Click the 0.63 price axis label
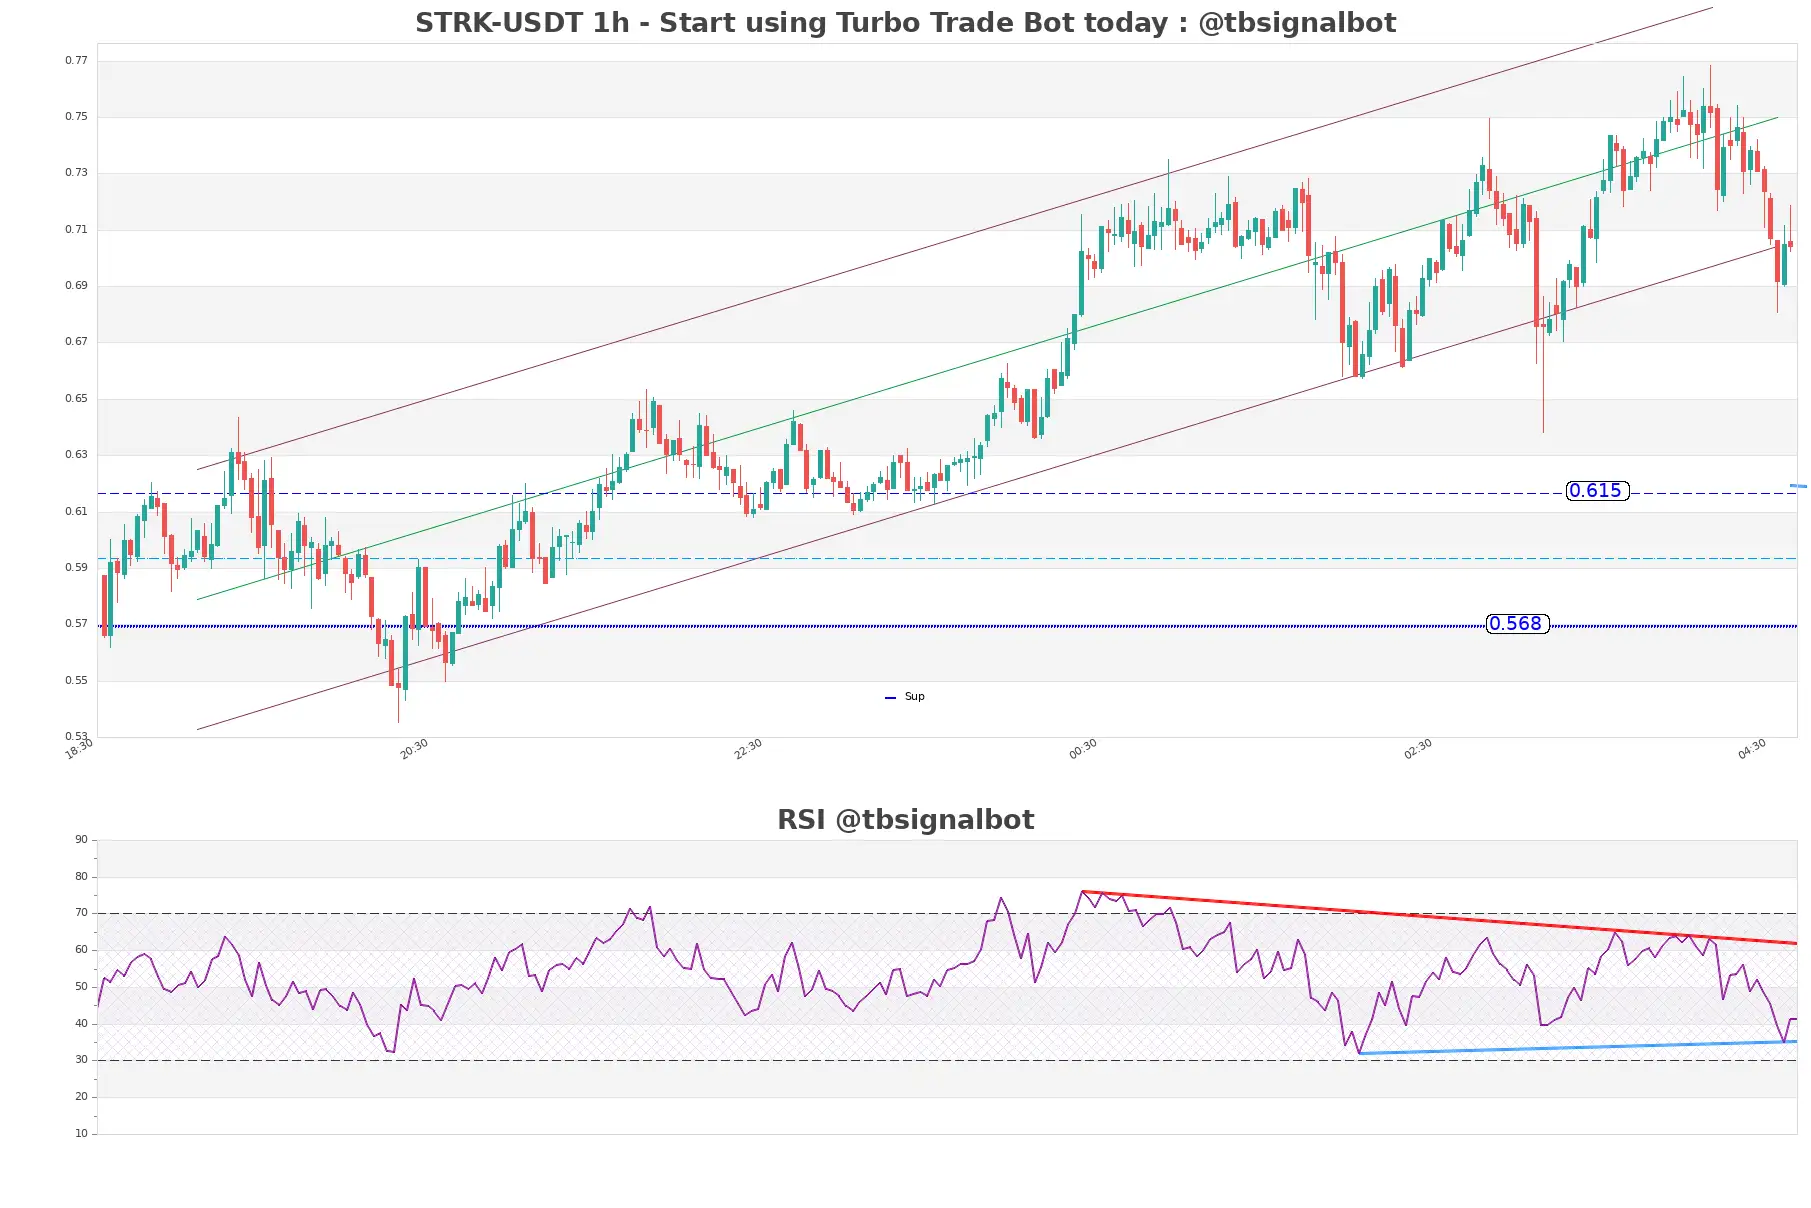1811x1208 pixels. click(76, 455)
